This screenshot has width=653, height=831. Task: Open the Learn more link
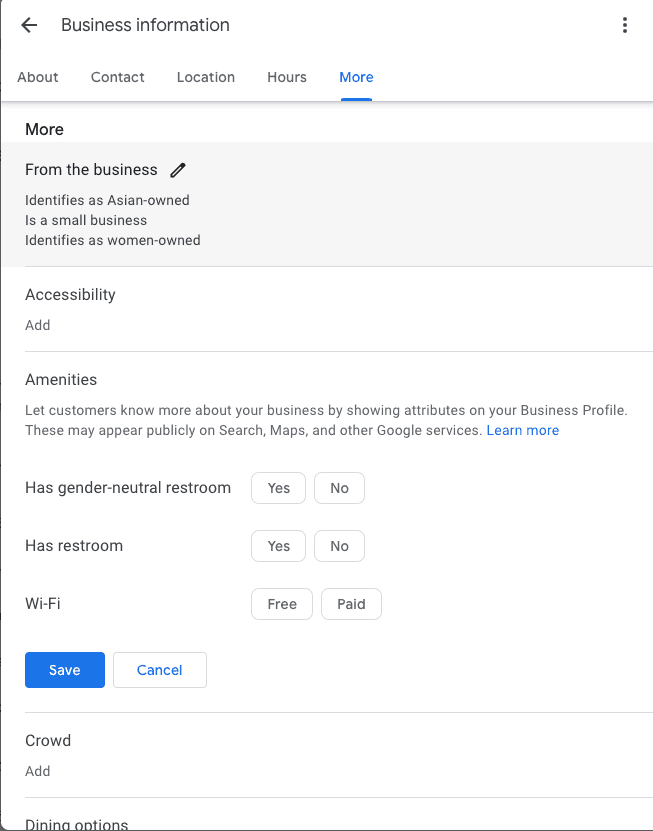523,430
